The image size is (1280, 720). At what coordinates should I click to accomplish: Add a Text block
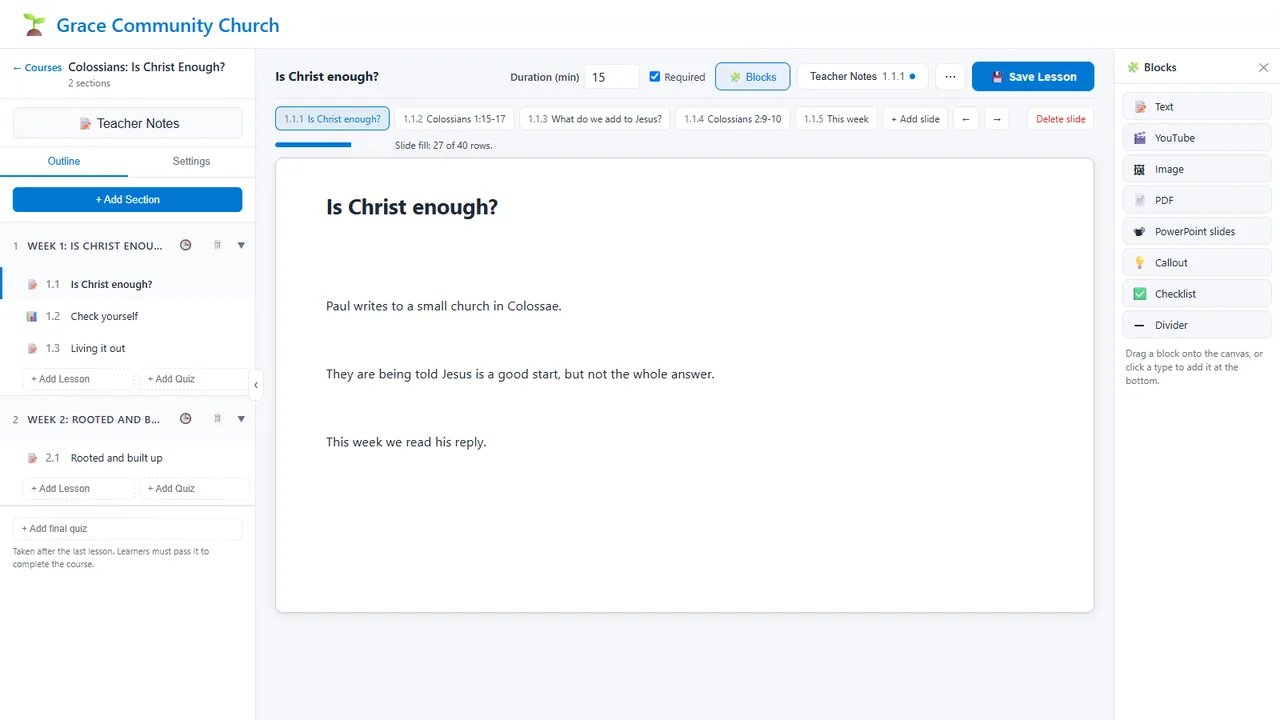tap(1197, 107)
